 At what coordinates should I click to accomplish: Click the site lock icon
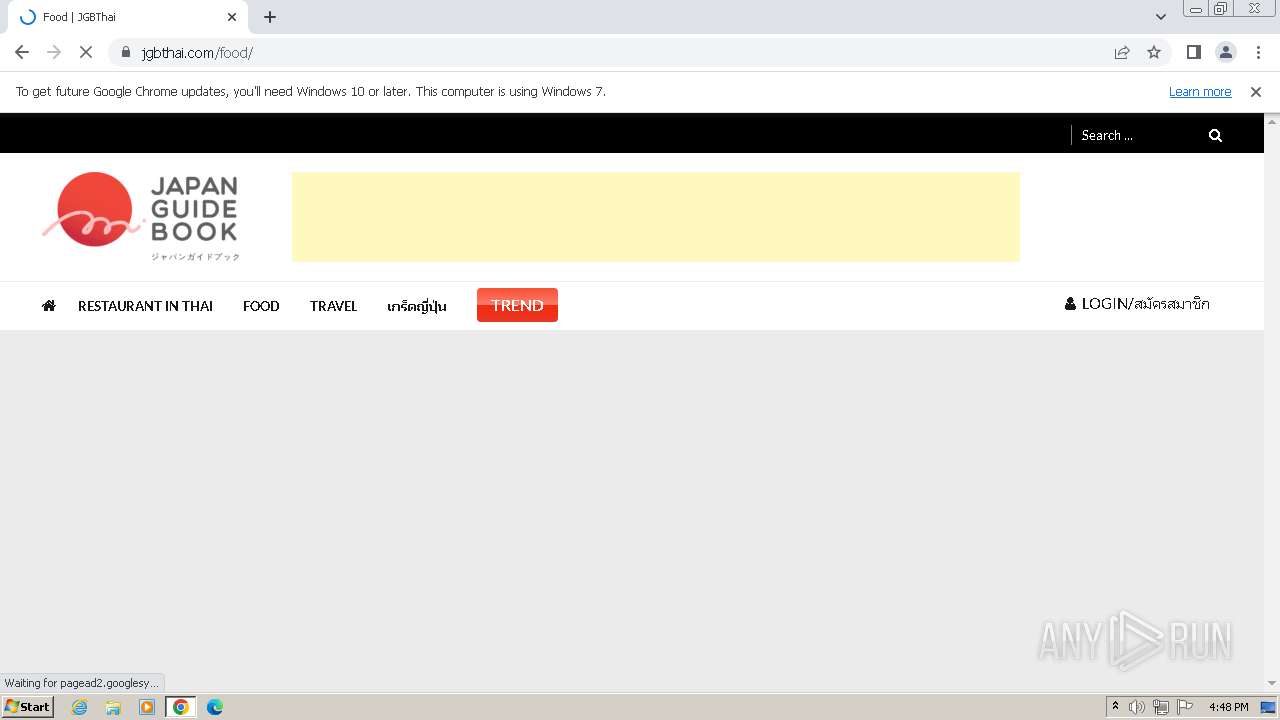pyautogui.click(x=126, y=52)
